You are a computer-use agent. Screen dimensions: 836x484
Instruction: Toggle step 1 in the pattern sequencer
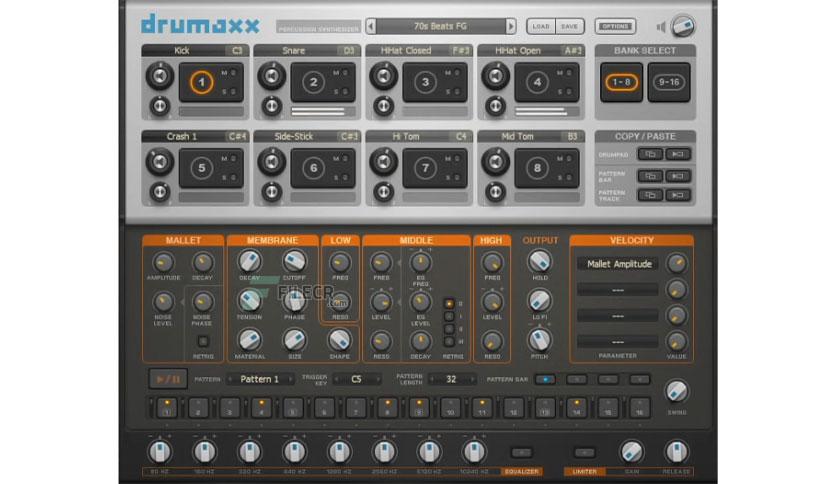167,408
